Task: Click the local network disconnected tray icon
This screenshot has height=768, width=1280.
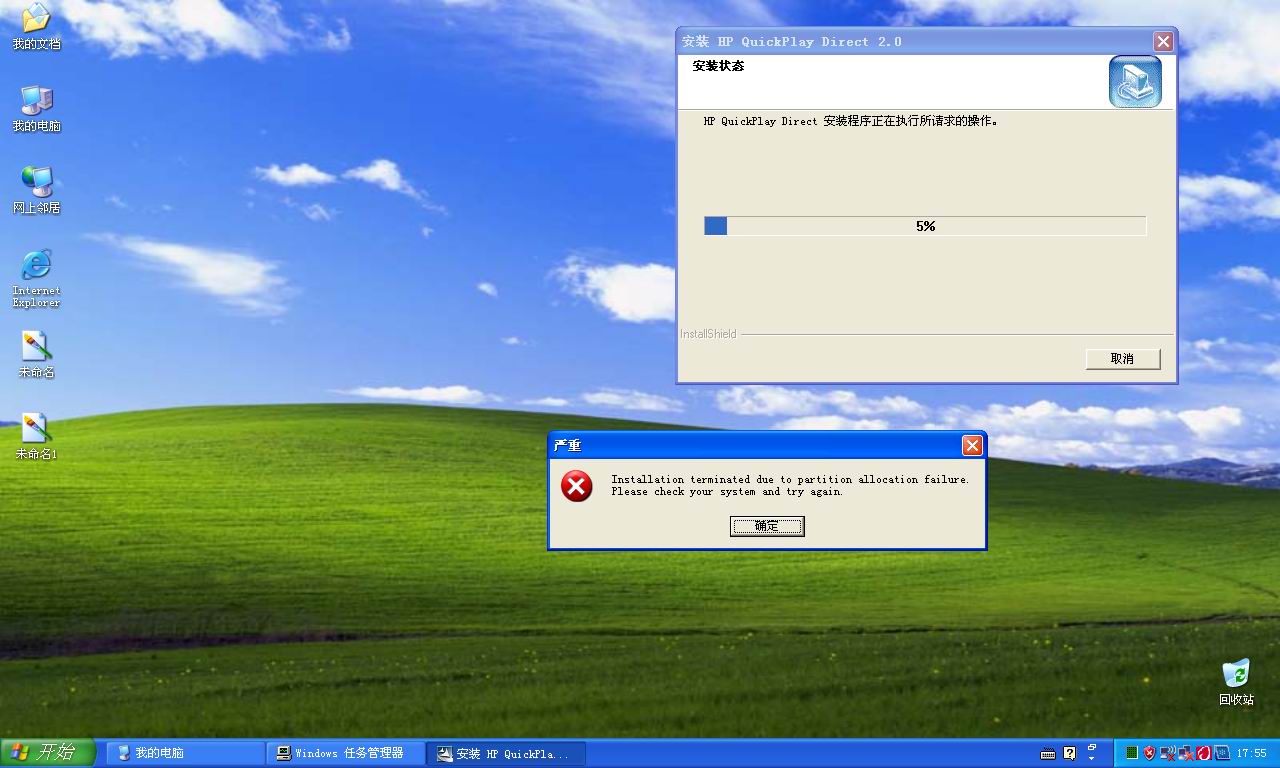Action: pyautogui.click(x=1186, y=753)
